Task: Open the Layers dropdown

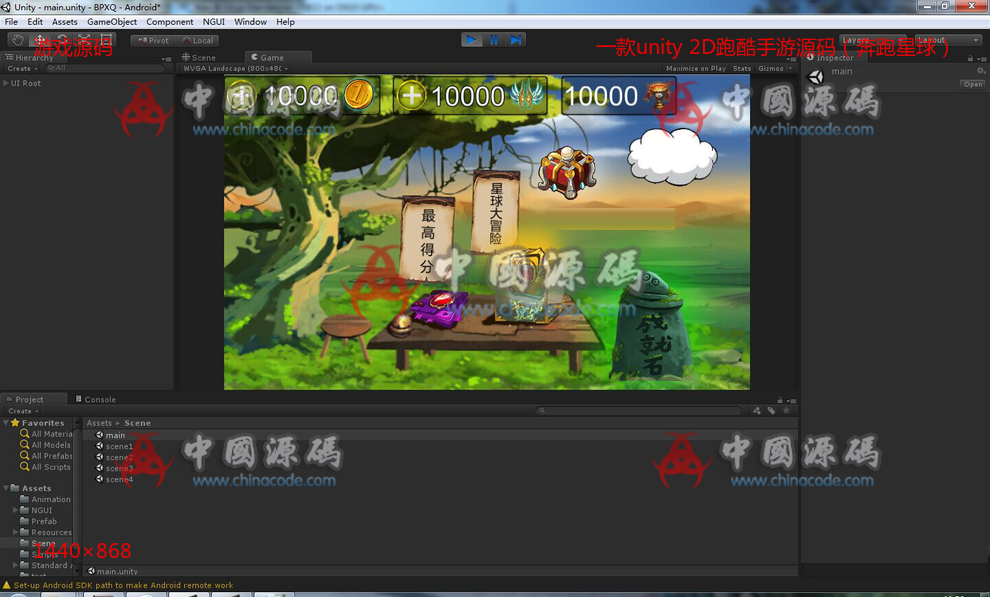Action: click(873, 40)
